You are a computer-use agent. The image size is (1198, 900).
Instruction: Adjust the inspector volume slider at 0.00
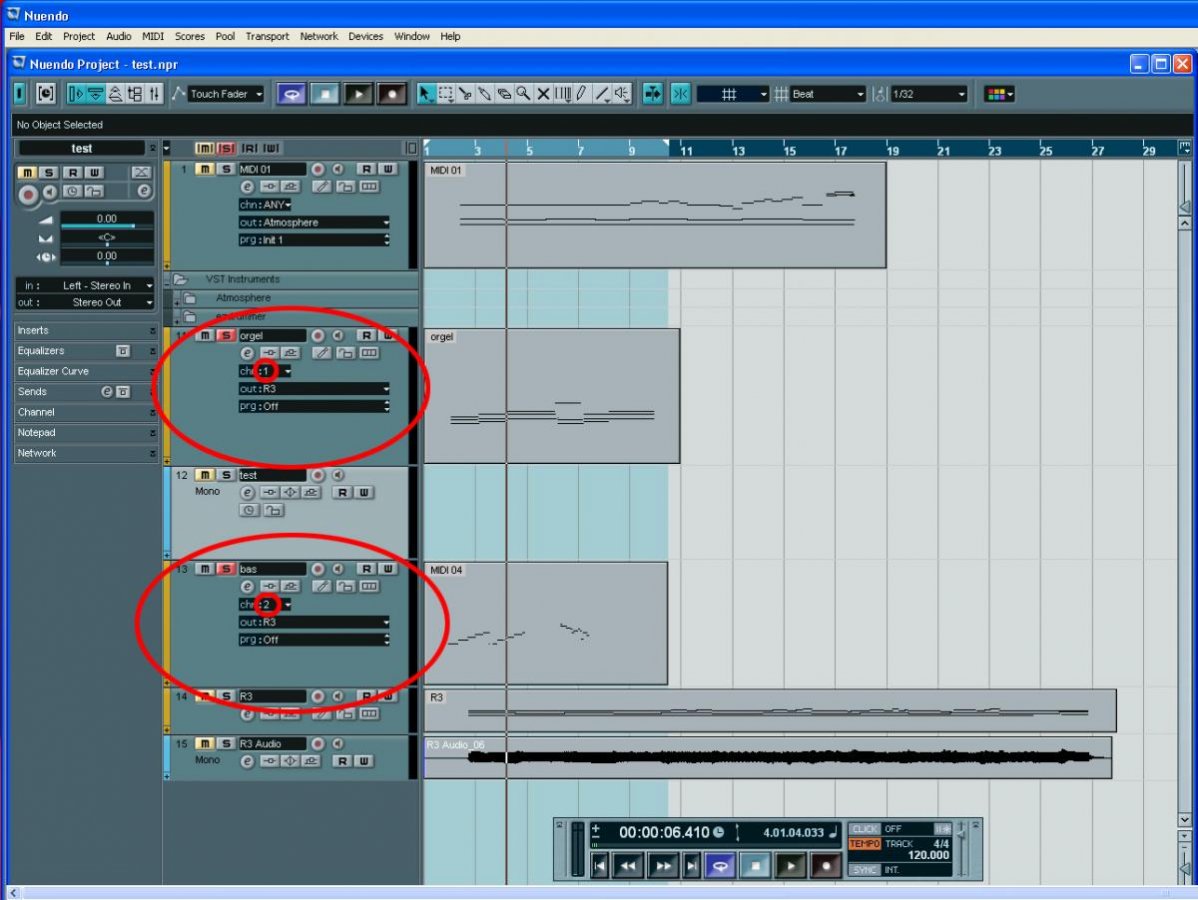click(x=107, y=220)
